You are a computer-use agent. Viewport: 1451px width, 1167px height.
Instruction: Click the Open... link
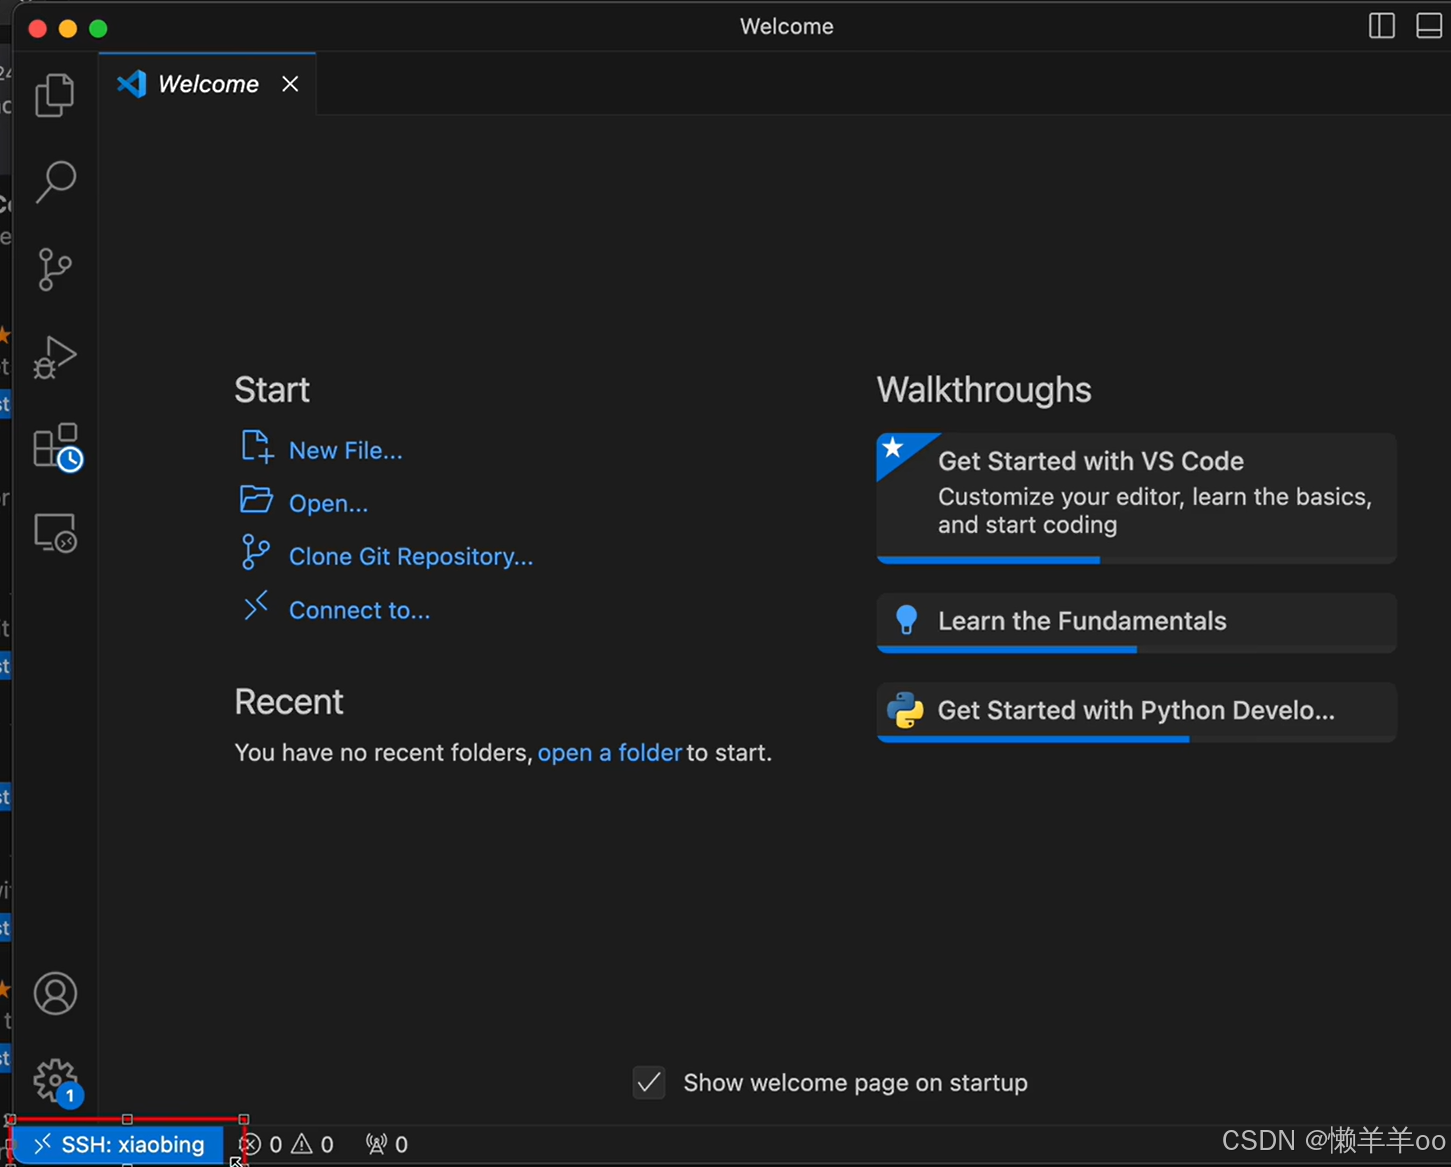point(328,504)
